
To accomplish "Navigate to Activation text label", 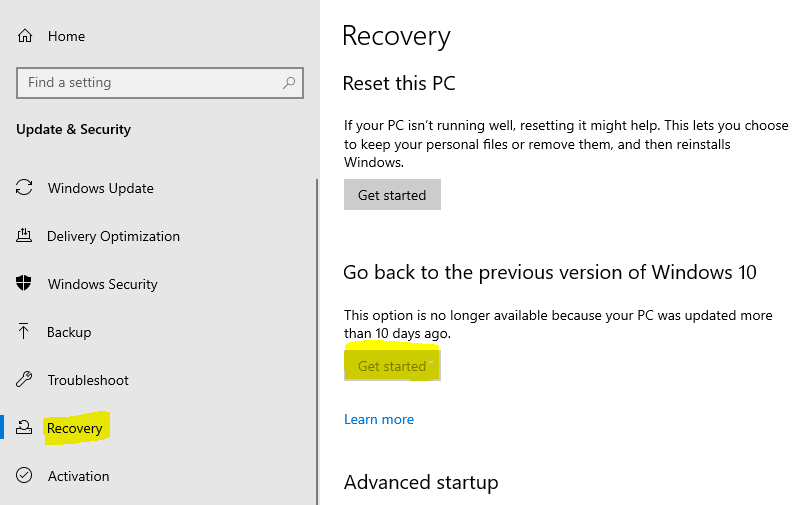I will pyautogui.click(x=78, y=476).
